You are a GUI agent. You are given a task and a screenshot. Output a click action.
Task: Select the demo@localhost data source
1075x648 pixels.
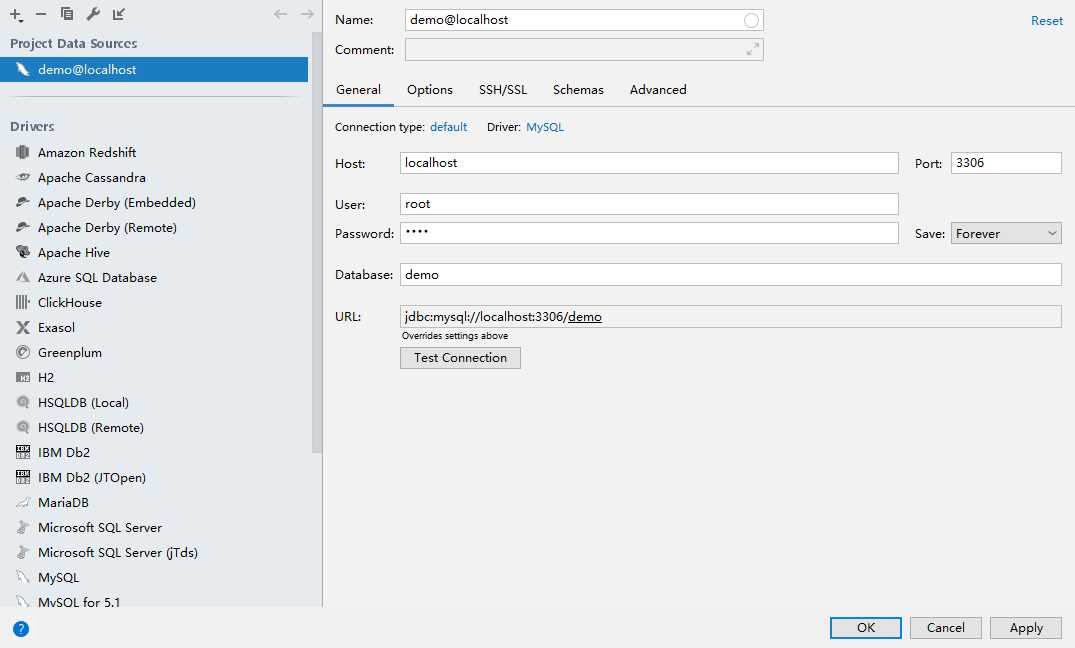pos(154,69)
